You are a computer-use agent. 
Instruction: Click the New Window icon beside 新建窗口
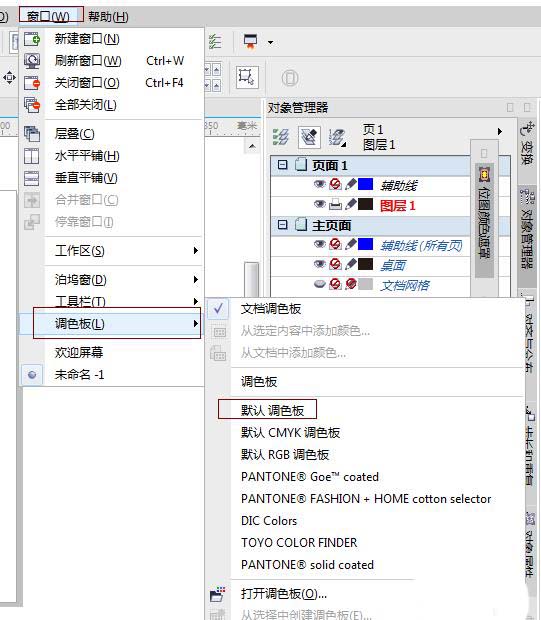tap(32, 39)
